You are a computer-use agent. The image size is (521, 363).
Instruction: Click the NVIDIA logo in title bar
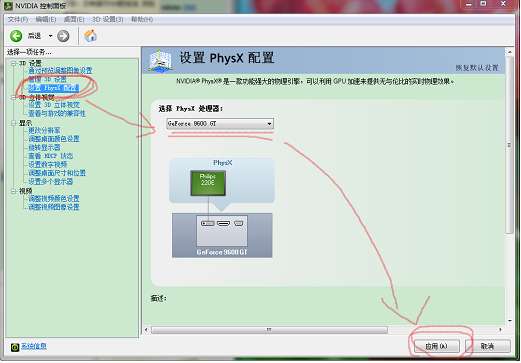point(7,5)
